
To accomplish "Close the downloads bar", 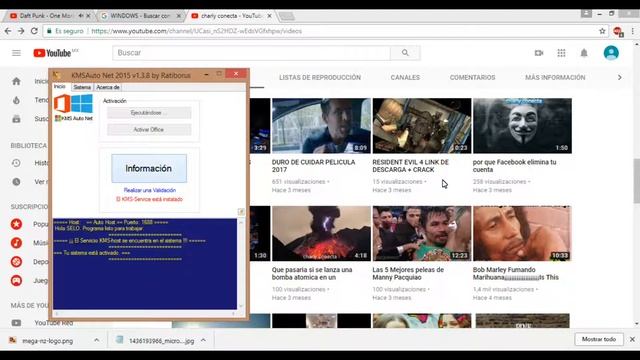I will 632,339.
